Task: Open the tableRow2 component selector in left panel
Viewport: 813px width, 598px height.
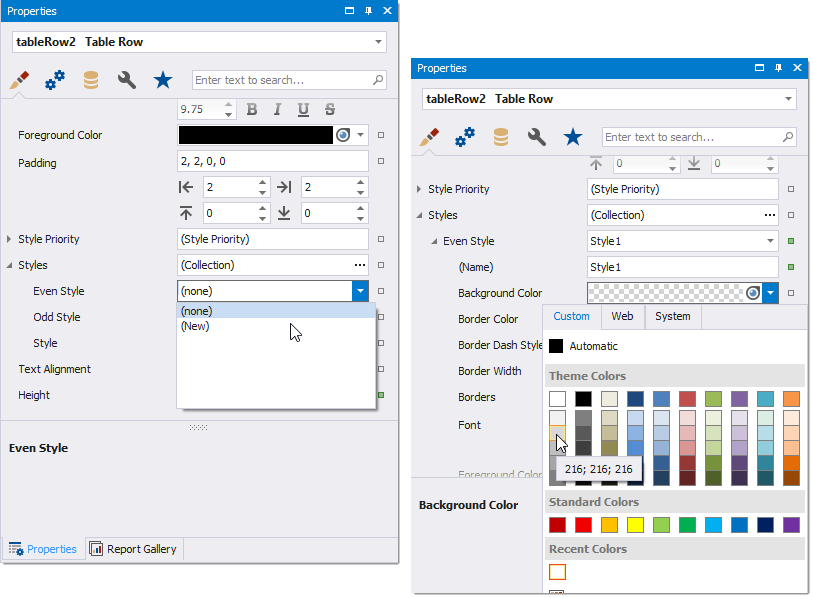Action: (x=378, y=41)
